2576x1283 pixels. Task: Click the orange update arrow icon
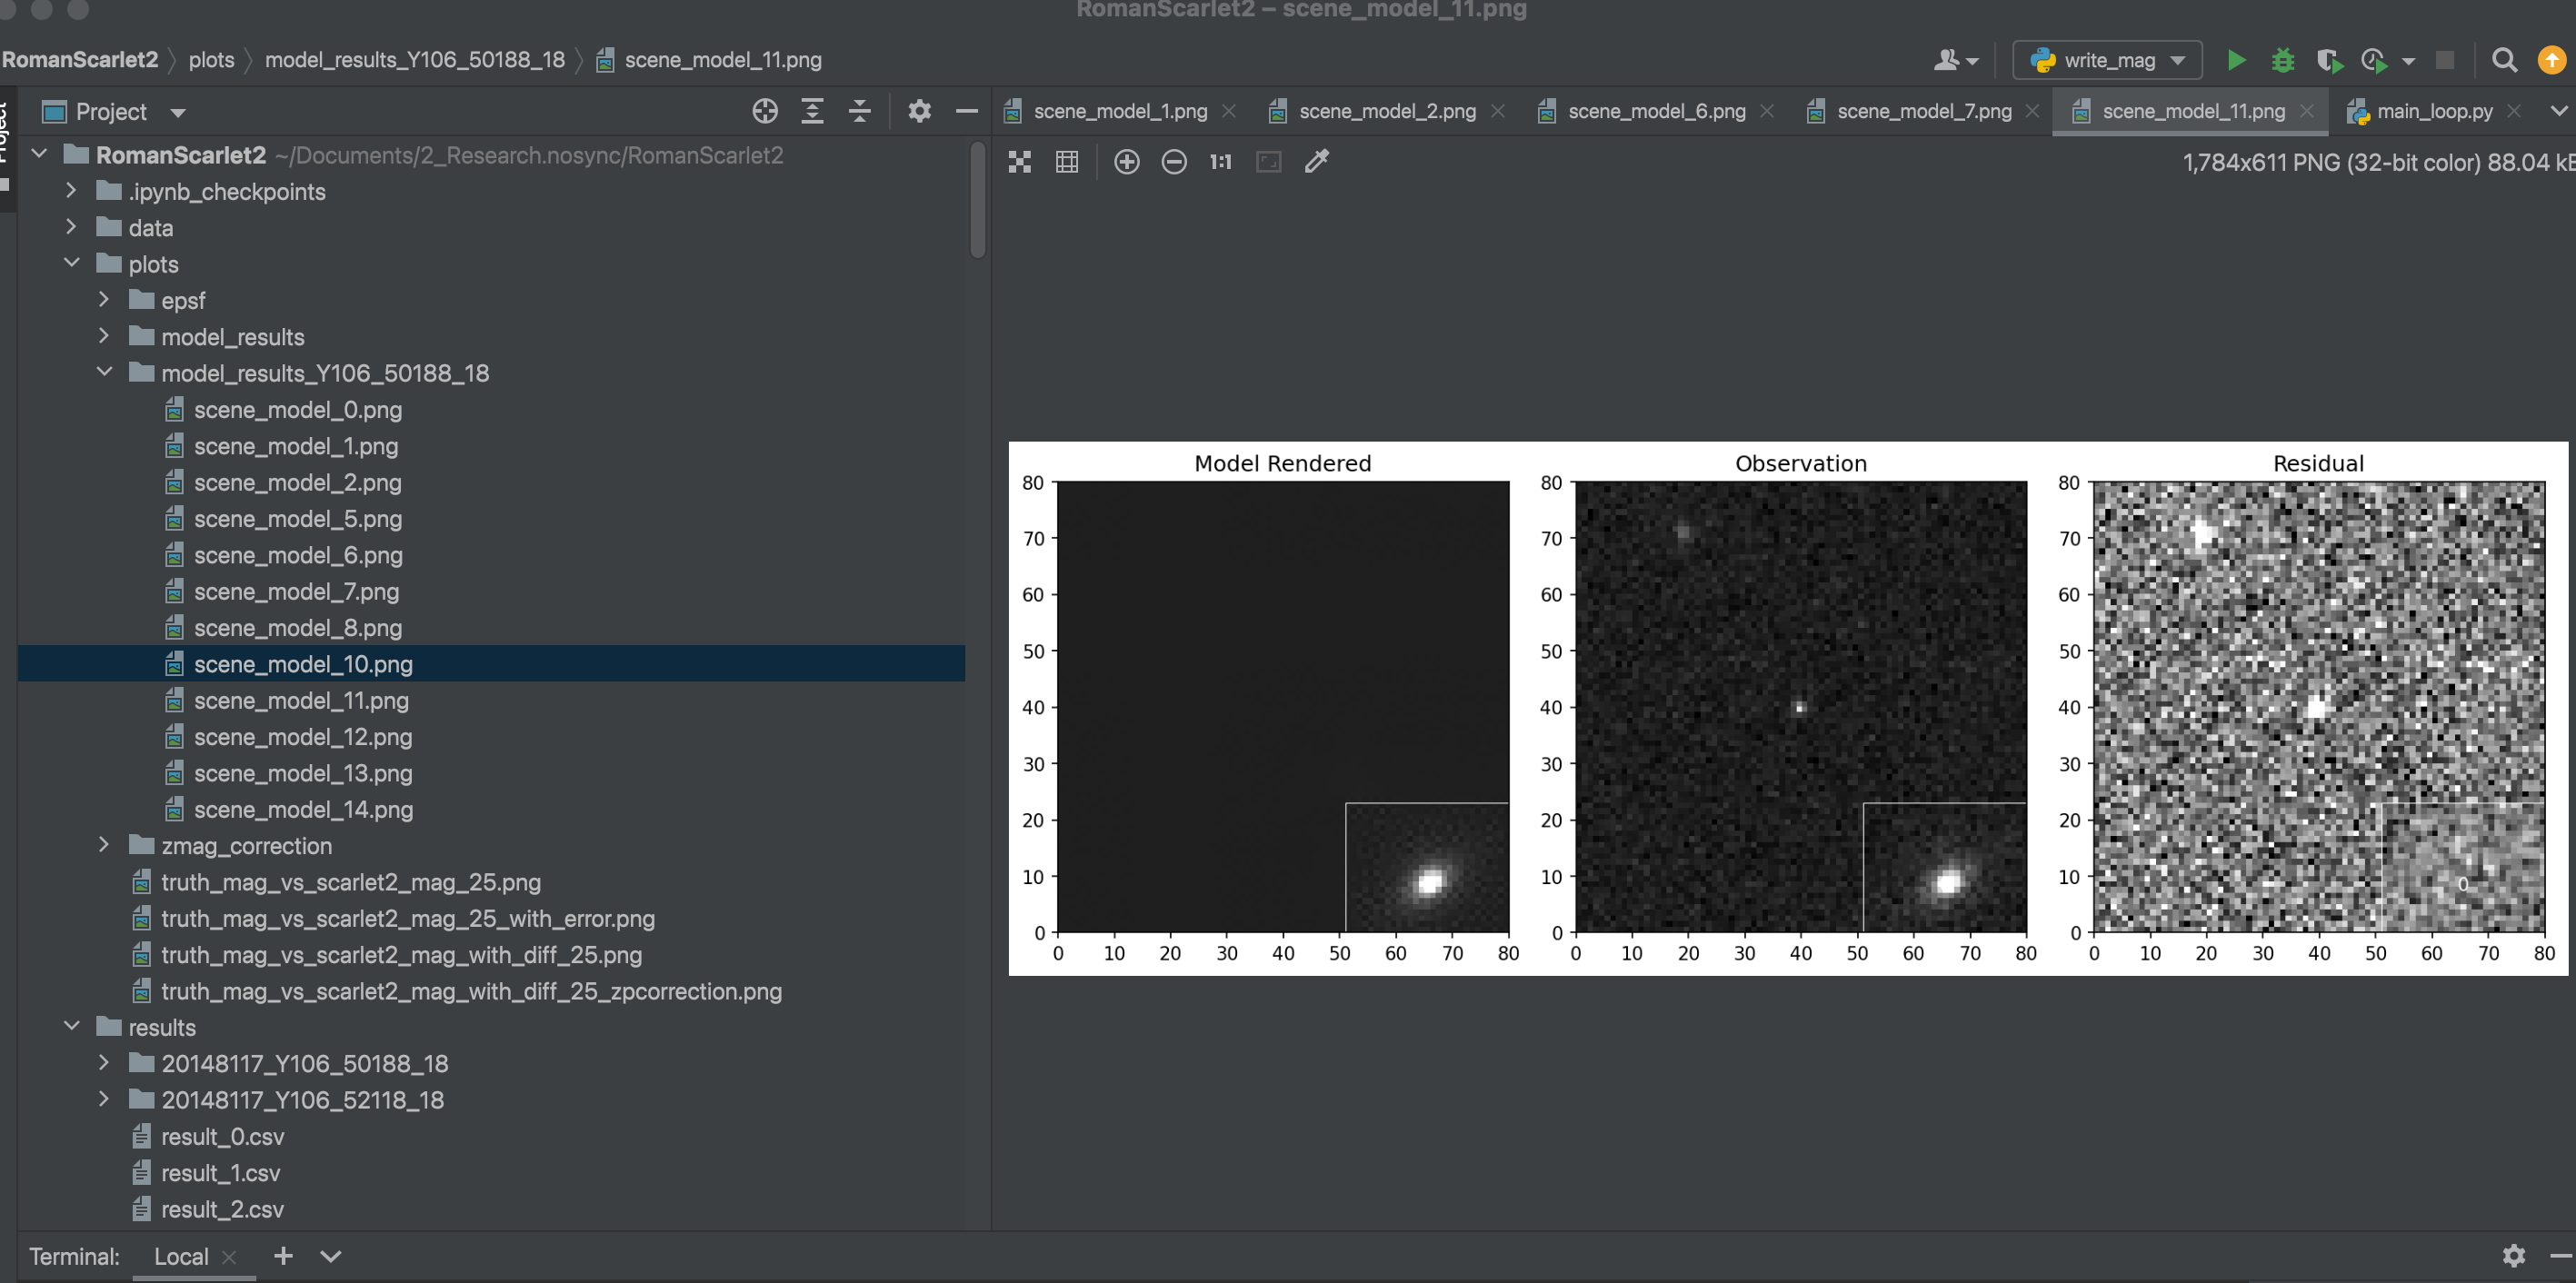click(2552, 60)
